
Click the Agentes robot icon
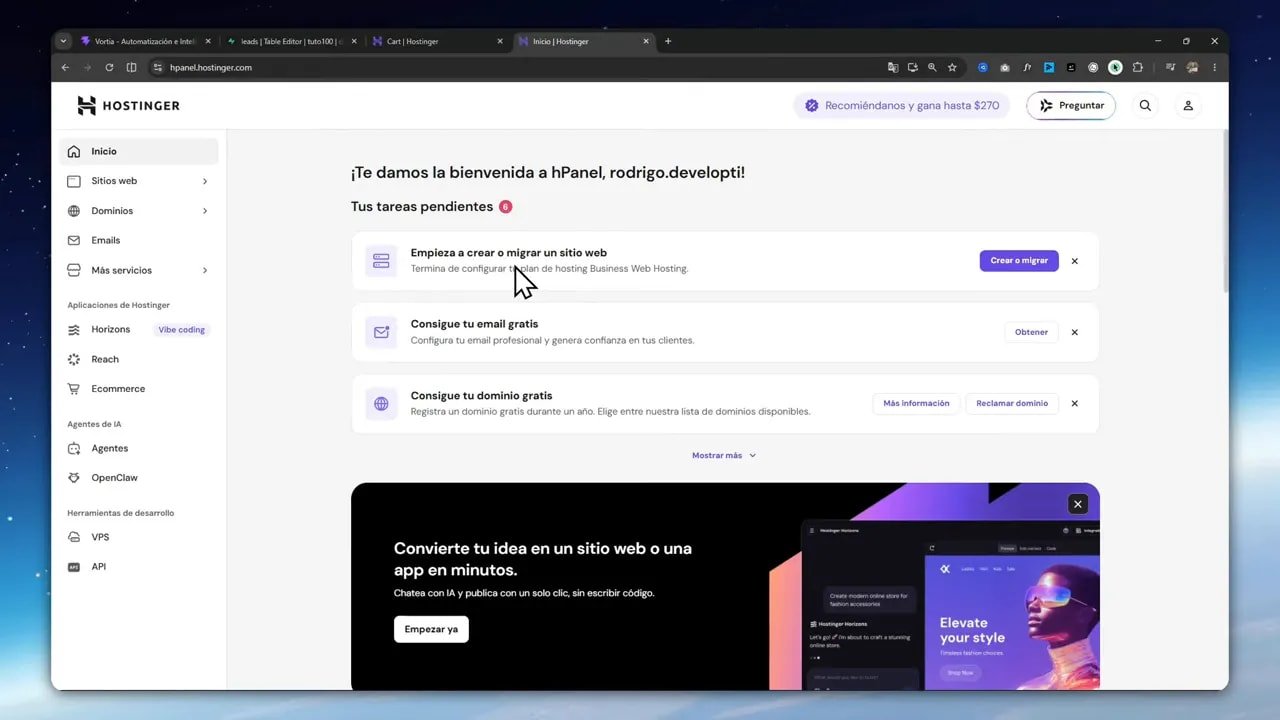(x=74, y=448)
